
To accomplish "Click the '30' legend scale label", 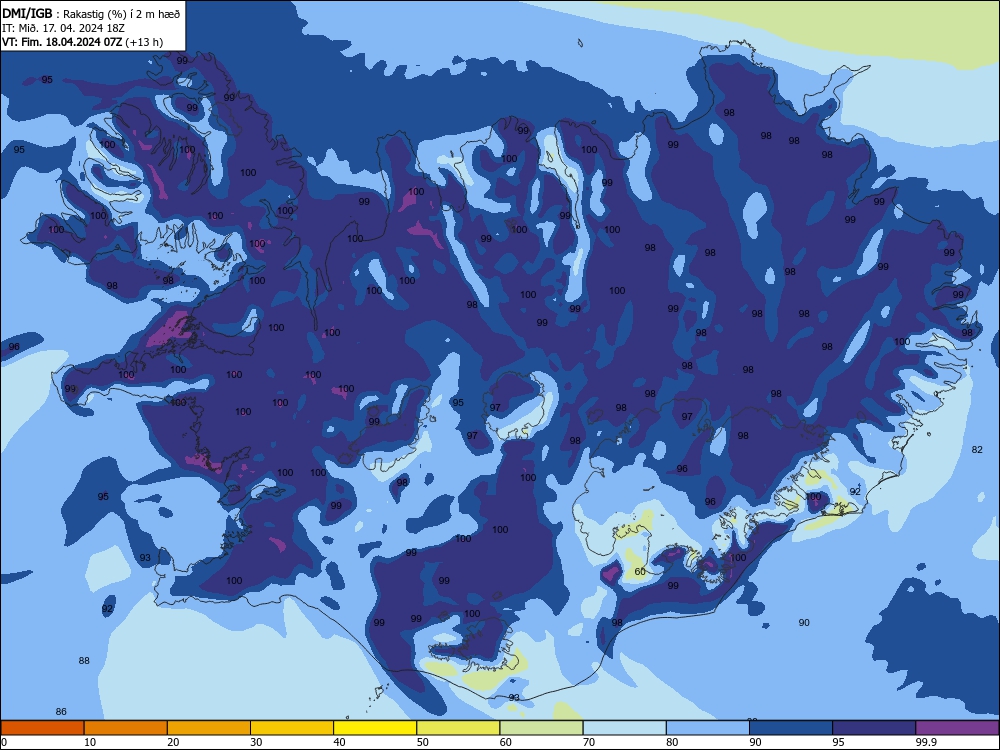I will [256, 742].
